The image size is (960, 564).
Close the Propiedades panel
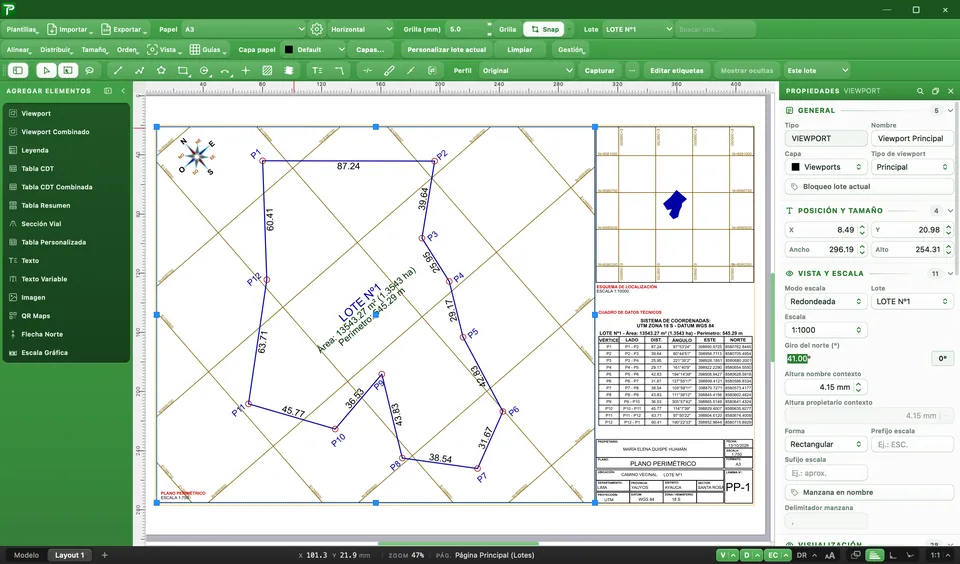pos(950,91)
